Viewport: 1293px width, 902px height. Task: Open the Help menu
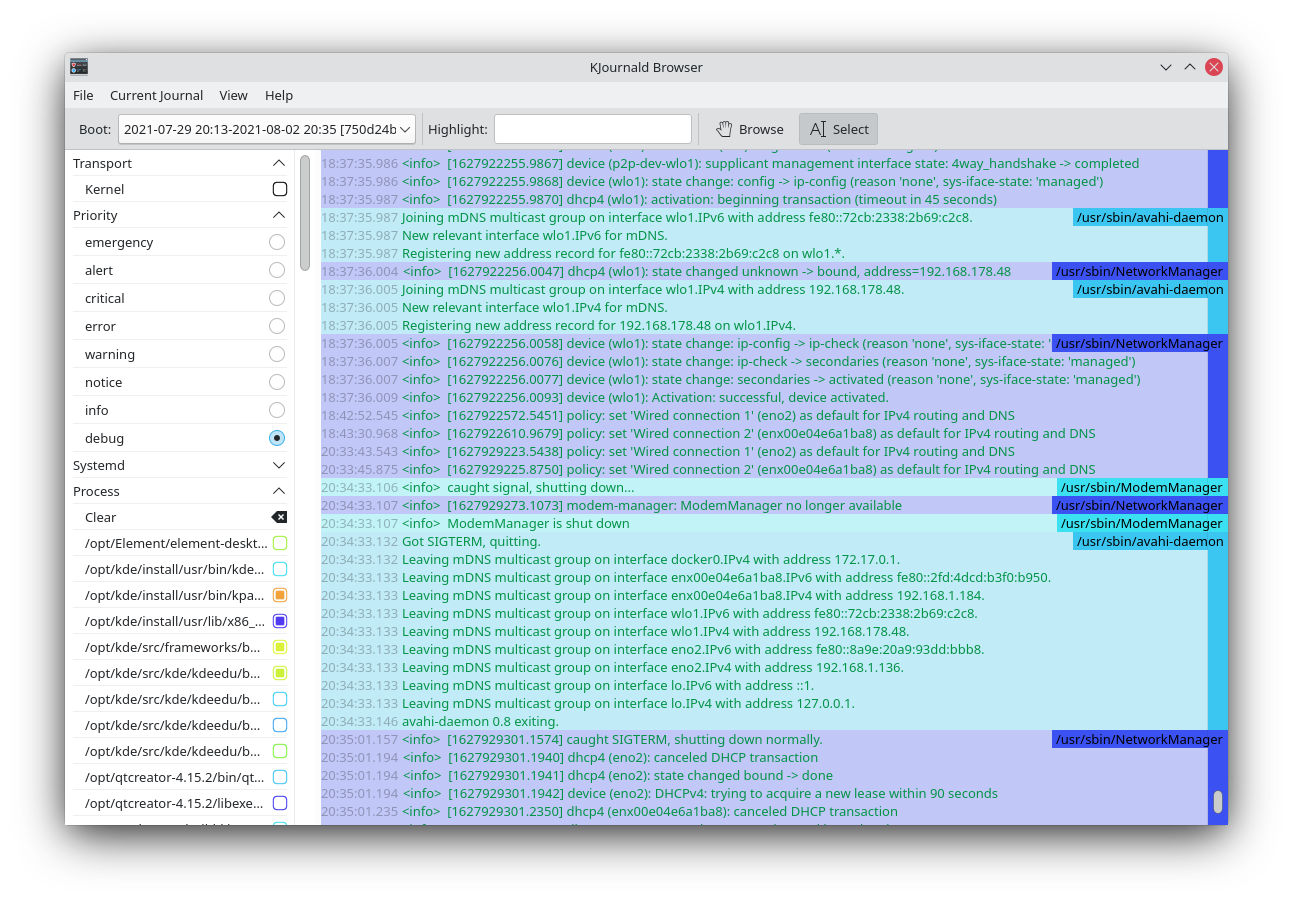tap(279, 95)
